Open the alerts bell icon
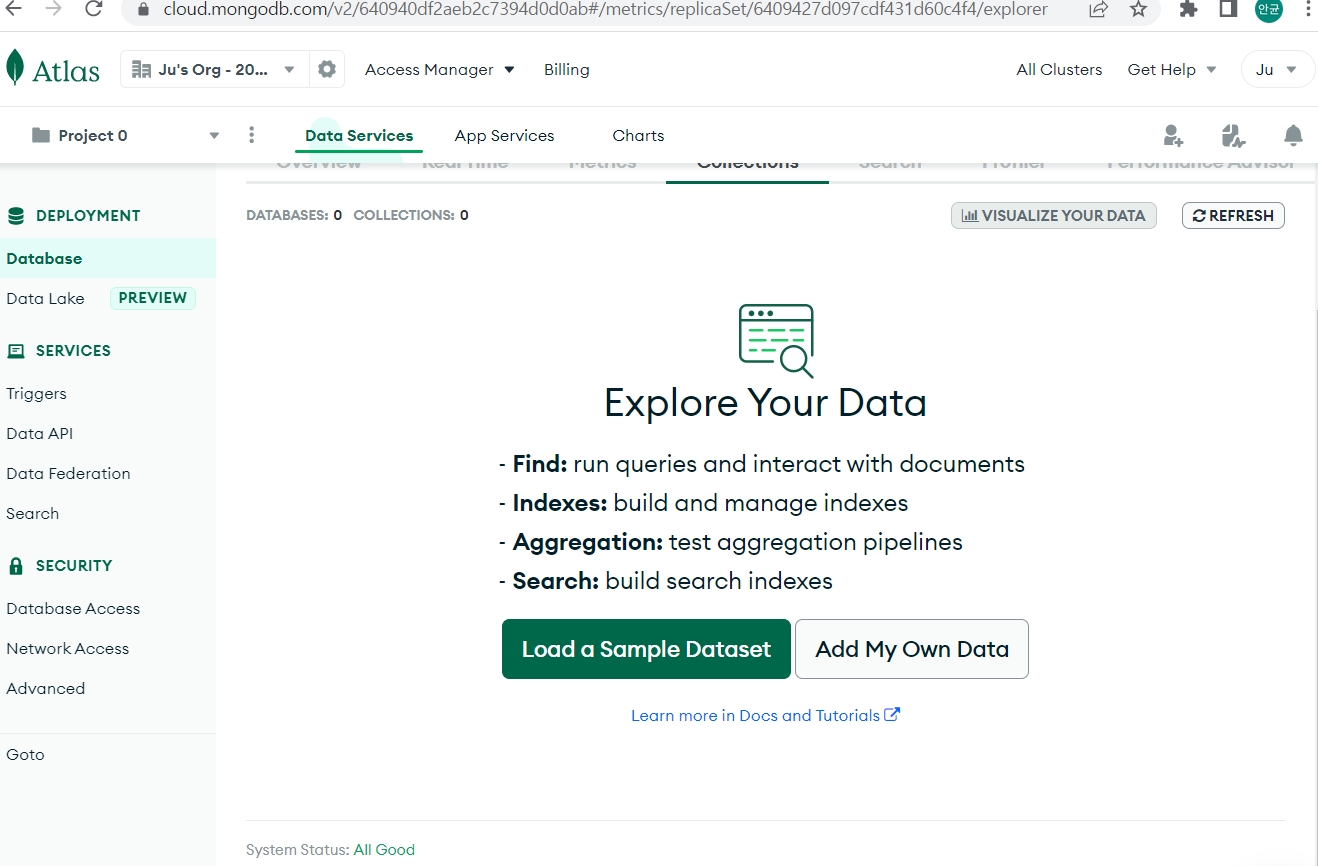 1293,136
